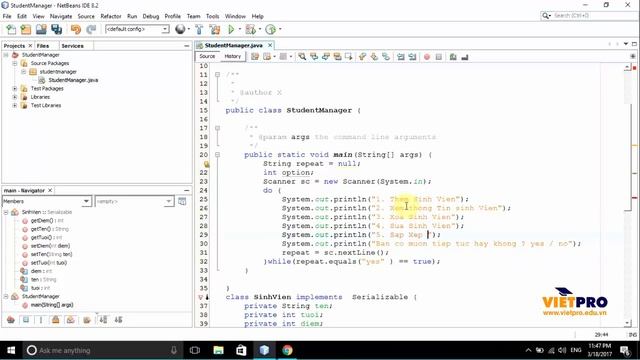Click the Undo arrow icon

point(76,29)
